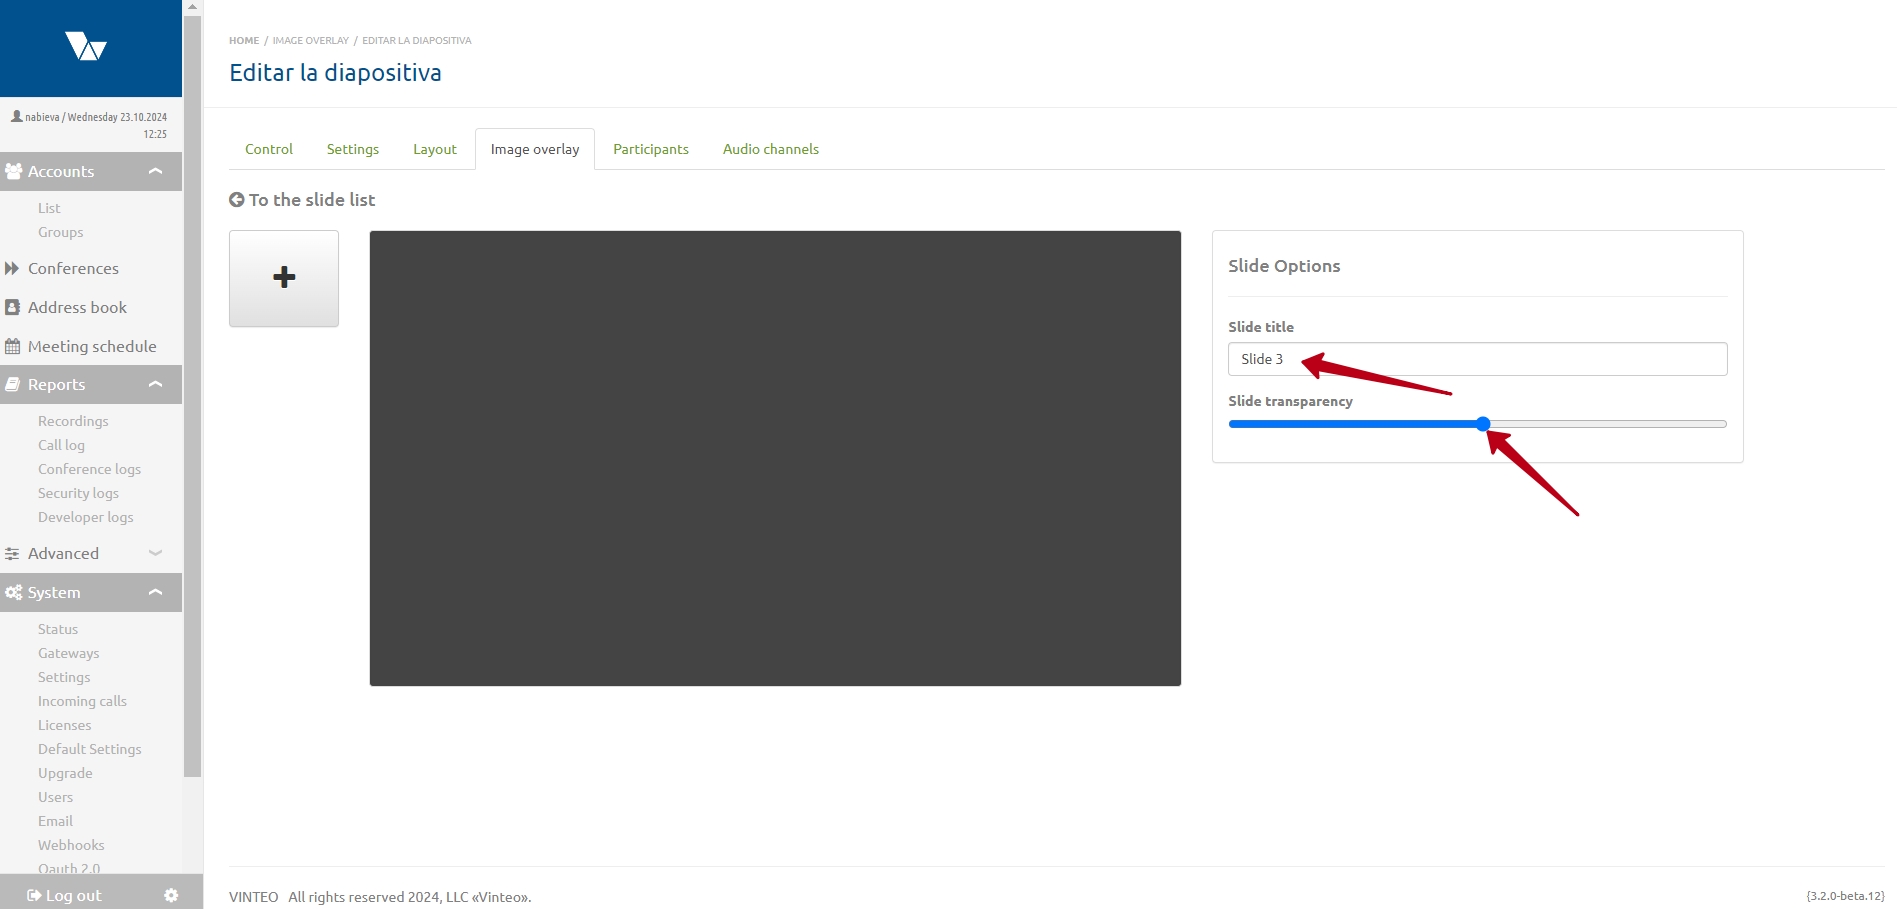Image resolution: width=1897 pixels, height=909 pixels.
Task: Open the Audio channels tab
Action: tap(771, 149)
